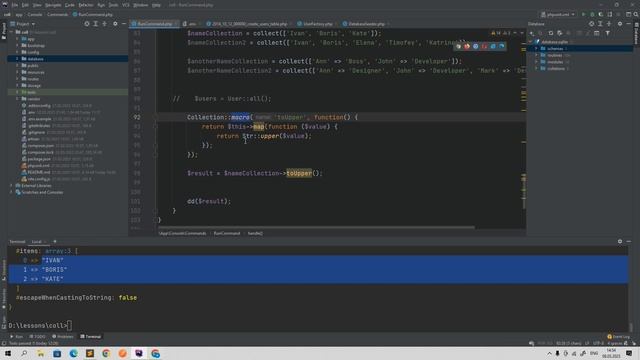The width and height of the screenshot is (640, 360).
Task: Click expand all icon in Project panel
Action: (96, 24)
